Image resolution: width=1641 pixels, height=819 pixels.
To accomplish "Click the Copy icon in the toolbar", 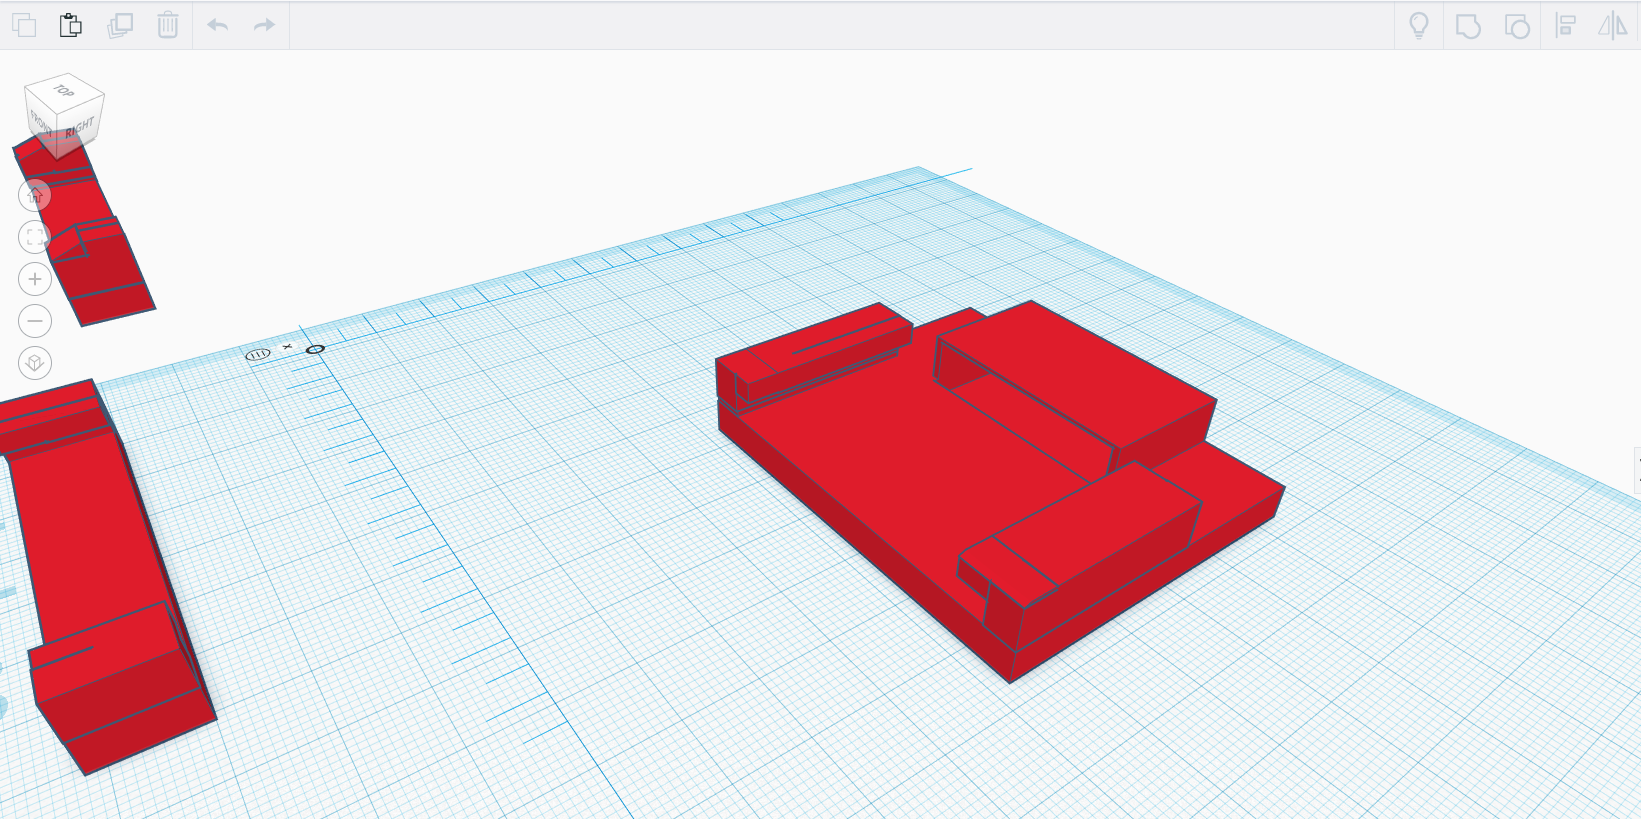I will pos(24,25).
